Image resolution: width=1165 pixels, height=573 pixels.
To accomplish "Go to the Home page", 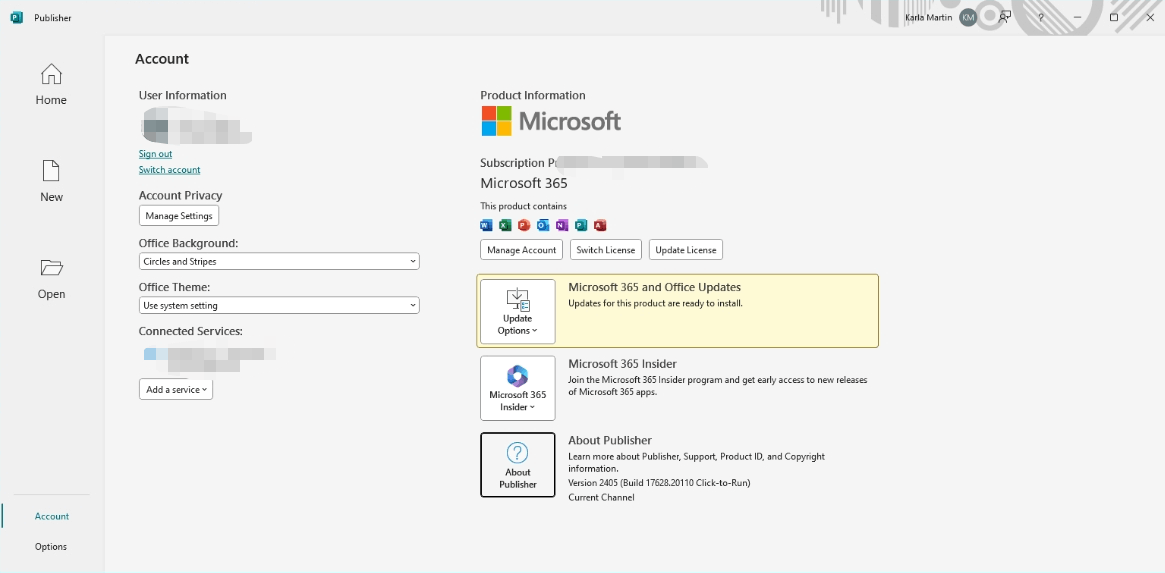I will point(51,85).
